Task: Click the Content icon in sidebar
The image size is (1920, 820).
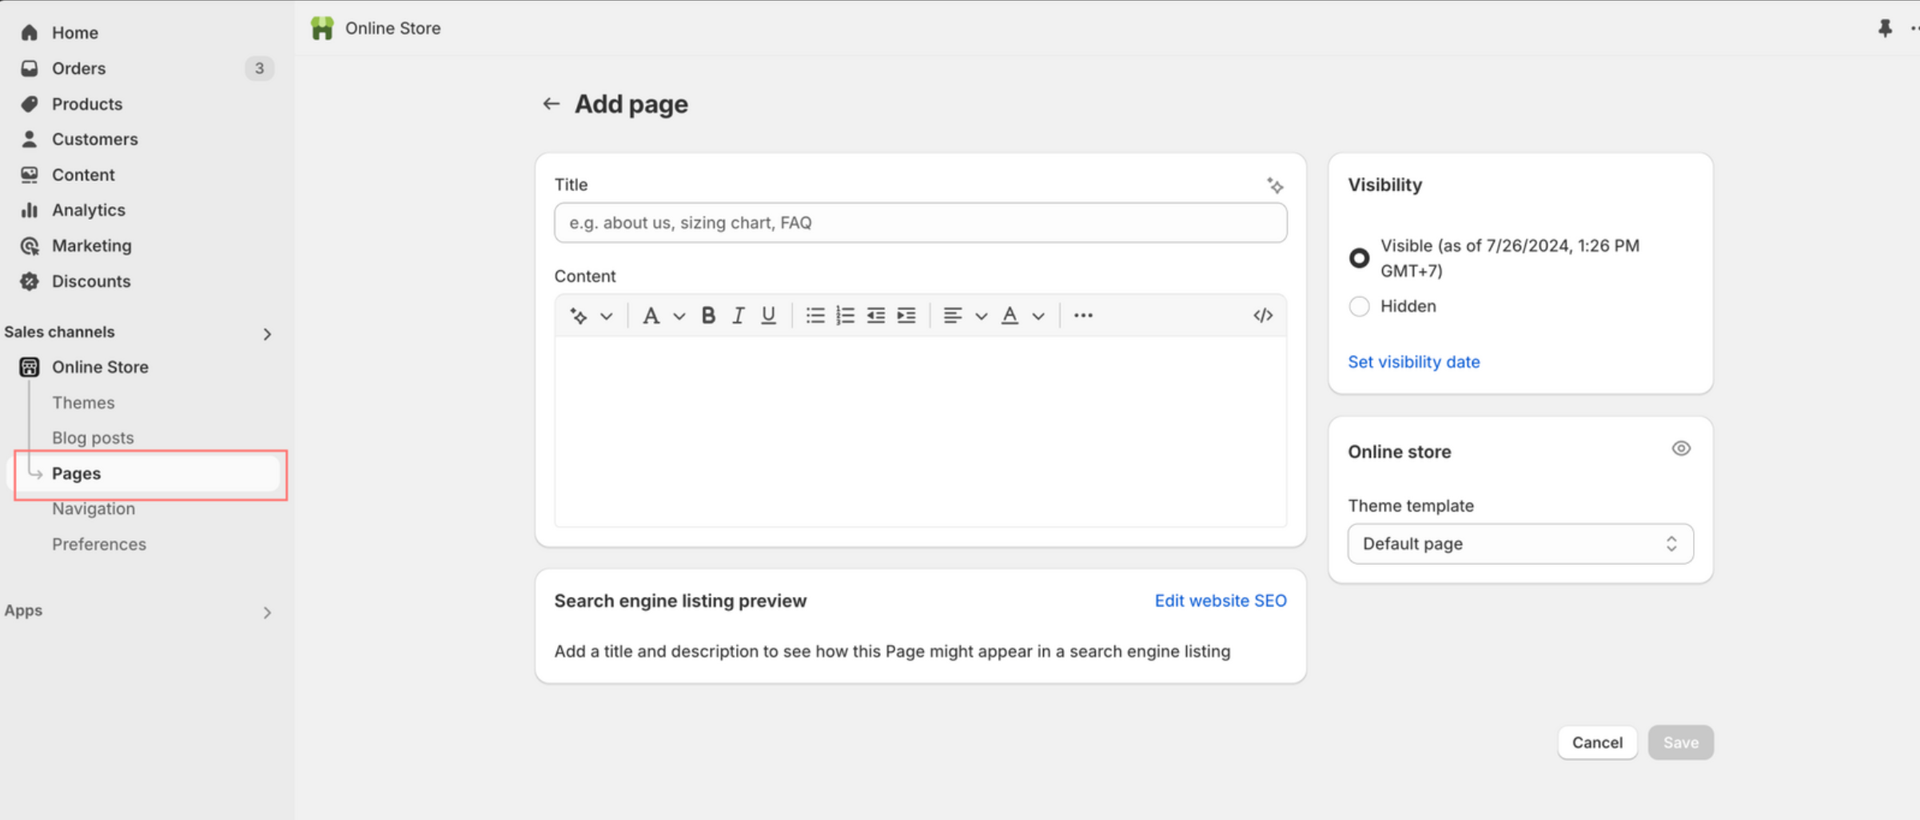Action: [x=29, y=175]
